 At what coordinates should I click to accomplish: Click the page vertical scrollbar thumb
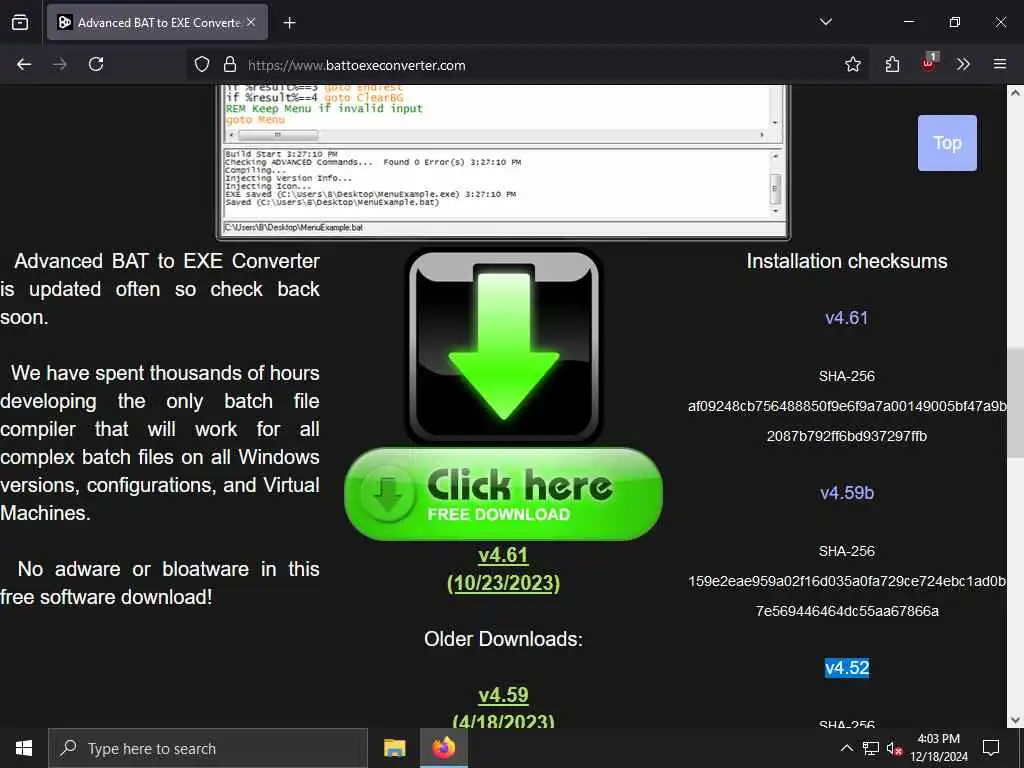[x=1015, y=403]
